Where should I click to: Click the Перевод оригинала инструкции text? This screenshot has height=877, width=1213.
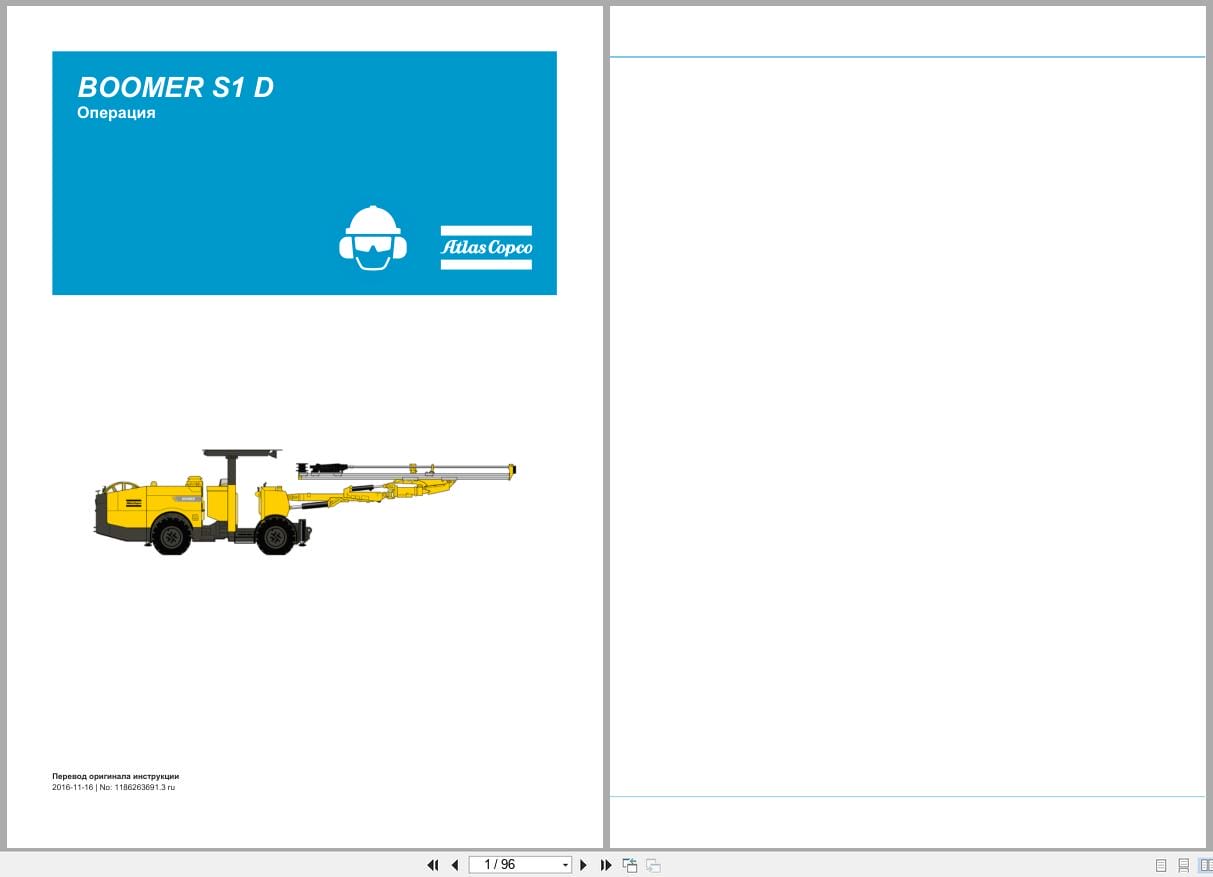(115, 776)
